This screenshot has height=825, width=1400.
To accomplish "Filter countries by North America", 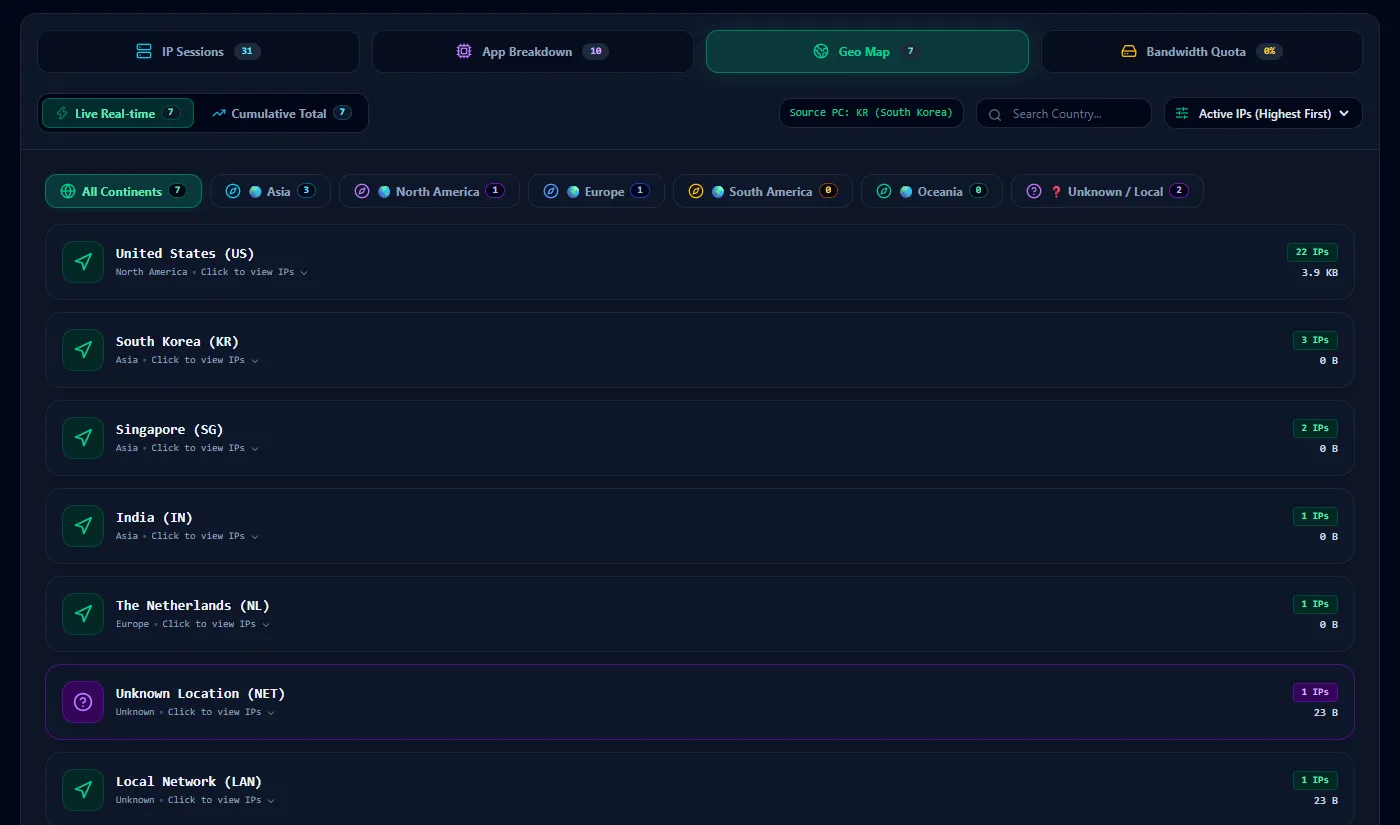I will pos(429,191).
